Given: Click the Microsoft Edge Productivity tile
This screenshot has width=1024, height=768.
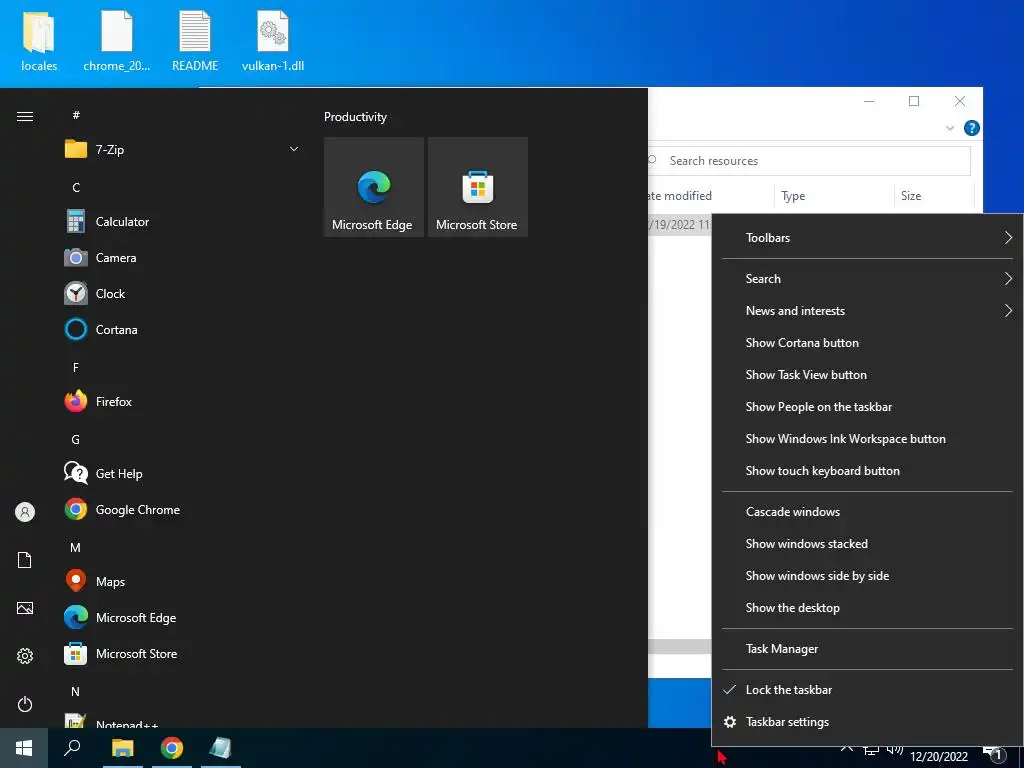Looking at the screenshot, I should click(374, 187).
